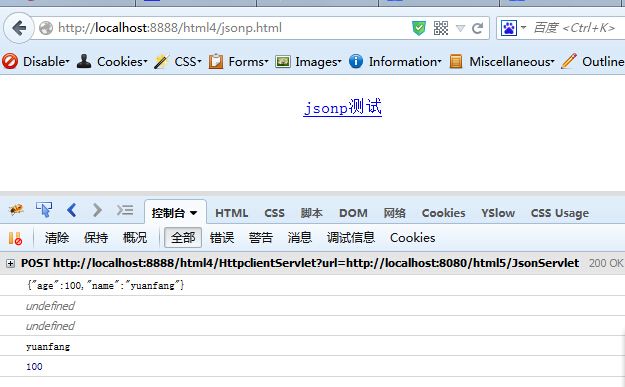Click the Baidu paw search engine icon
625x387 pixels.
tap(509, 28)
